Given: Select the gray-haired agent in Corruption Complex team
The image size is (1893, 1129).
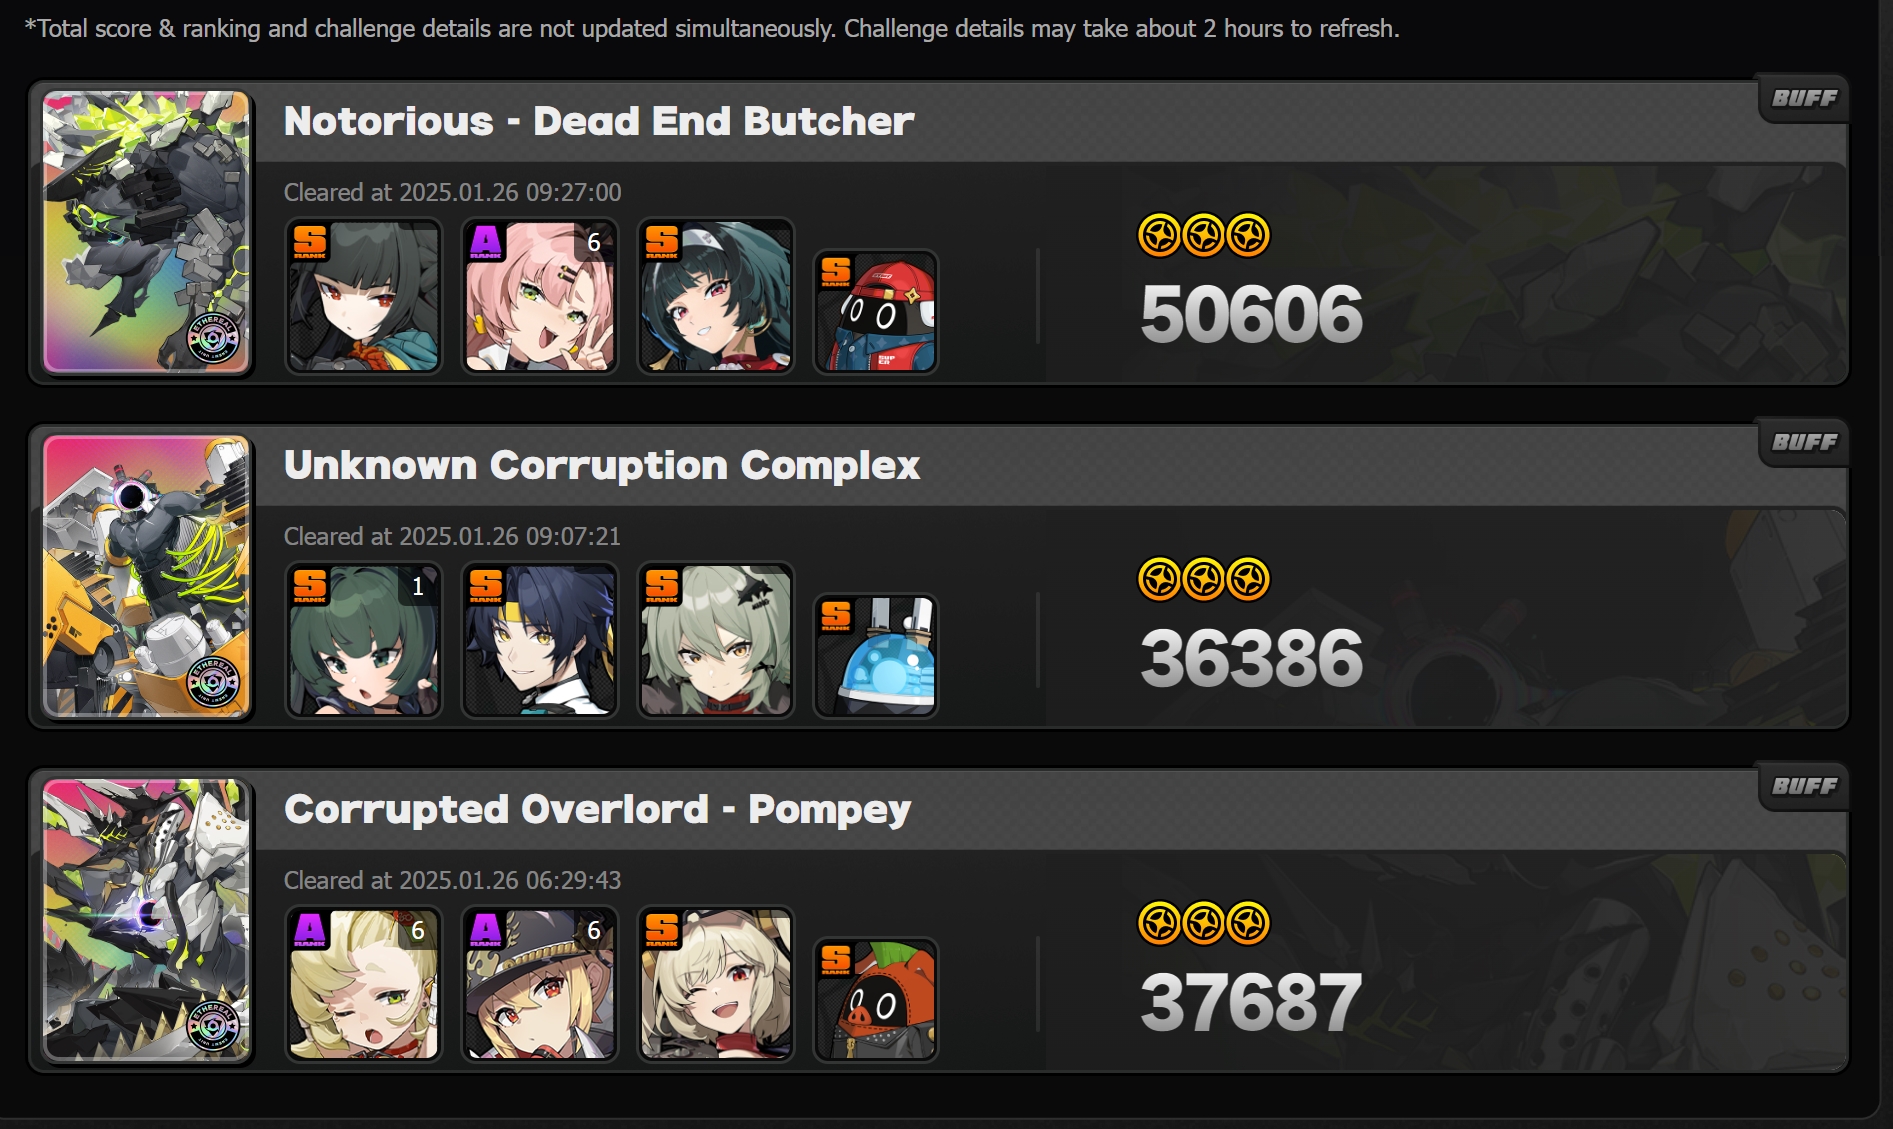Looking at the screenshot, I should click(716, 640).
